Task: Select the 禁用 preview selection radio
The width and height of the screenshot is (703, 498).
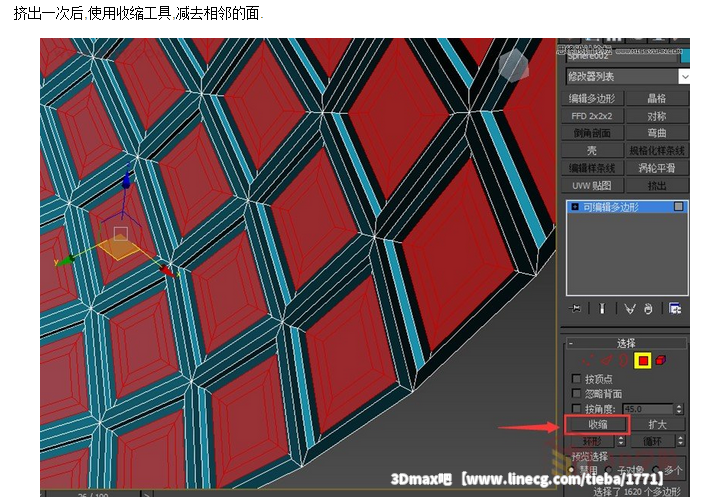Action: tap(571, 470)
